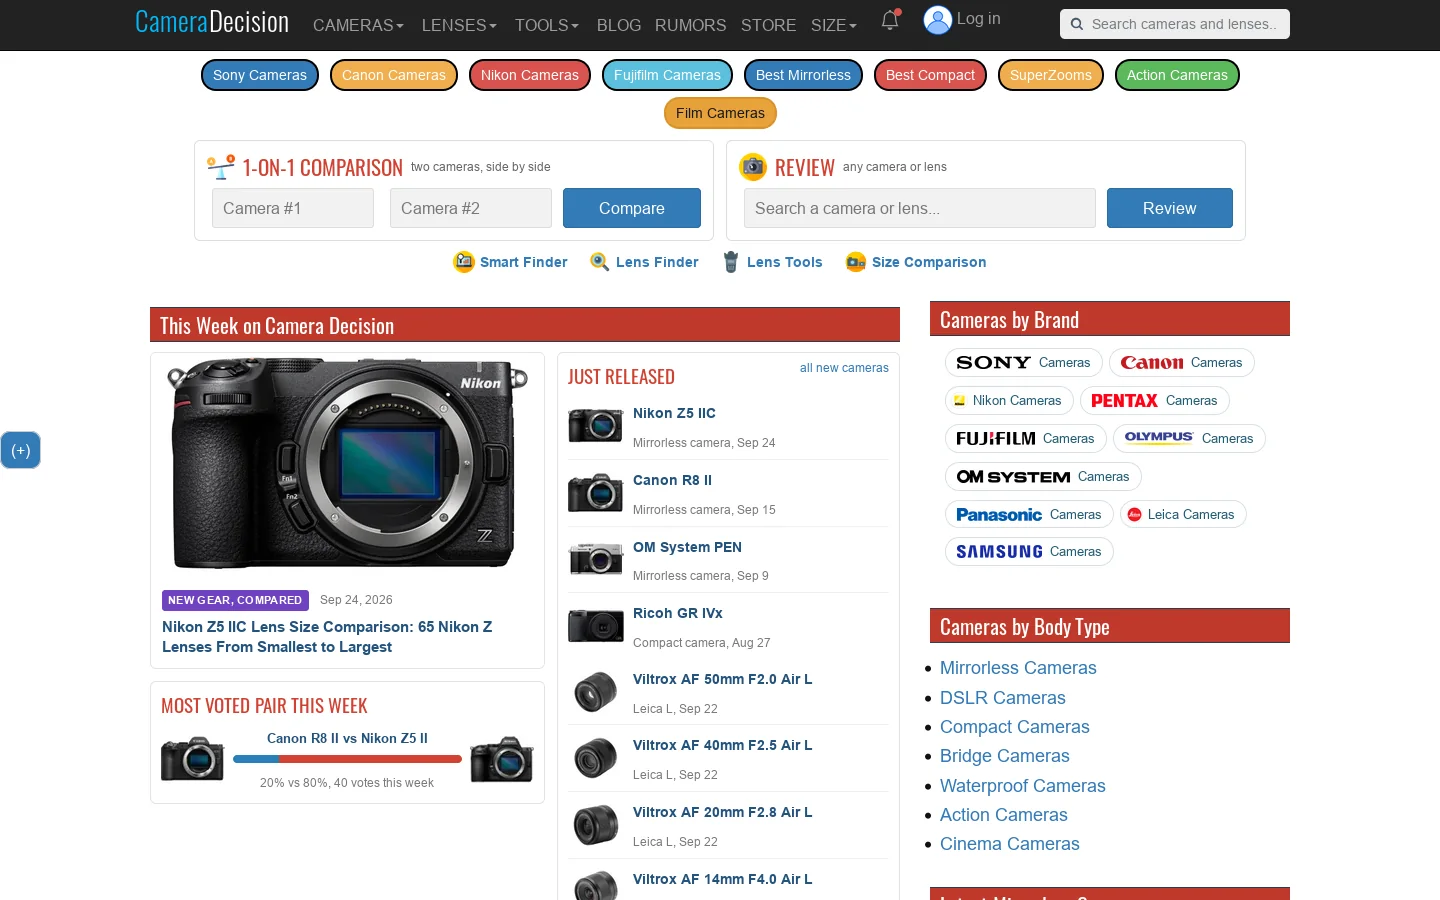
Task: Click the Olympus logo in the brand list
Action: tap(1159, 437)
